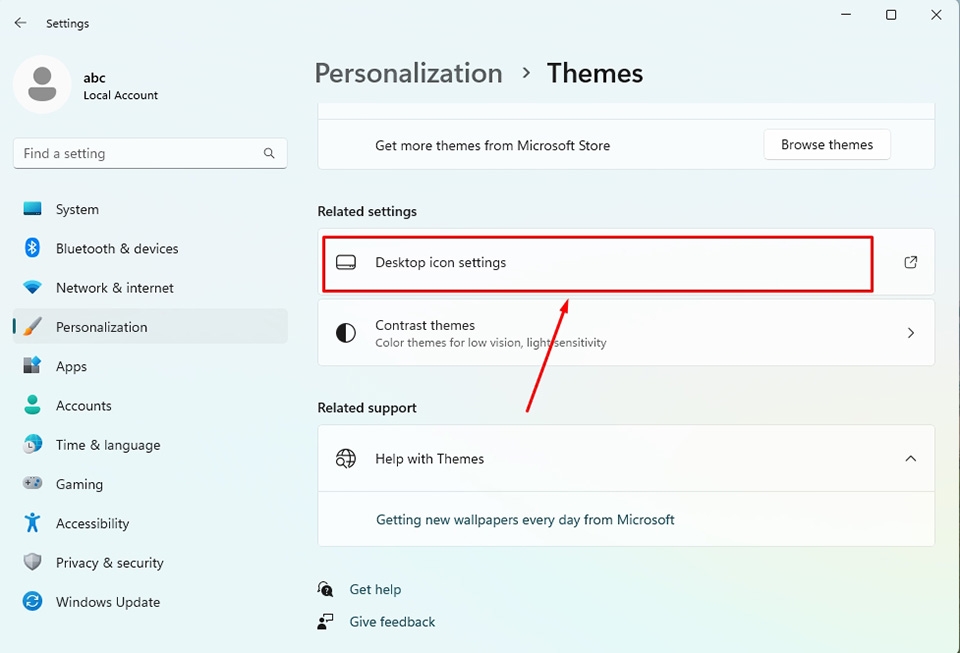Click the Accessibility figure icon

coord(32,523)
